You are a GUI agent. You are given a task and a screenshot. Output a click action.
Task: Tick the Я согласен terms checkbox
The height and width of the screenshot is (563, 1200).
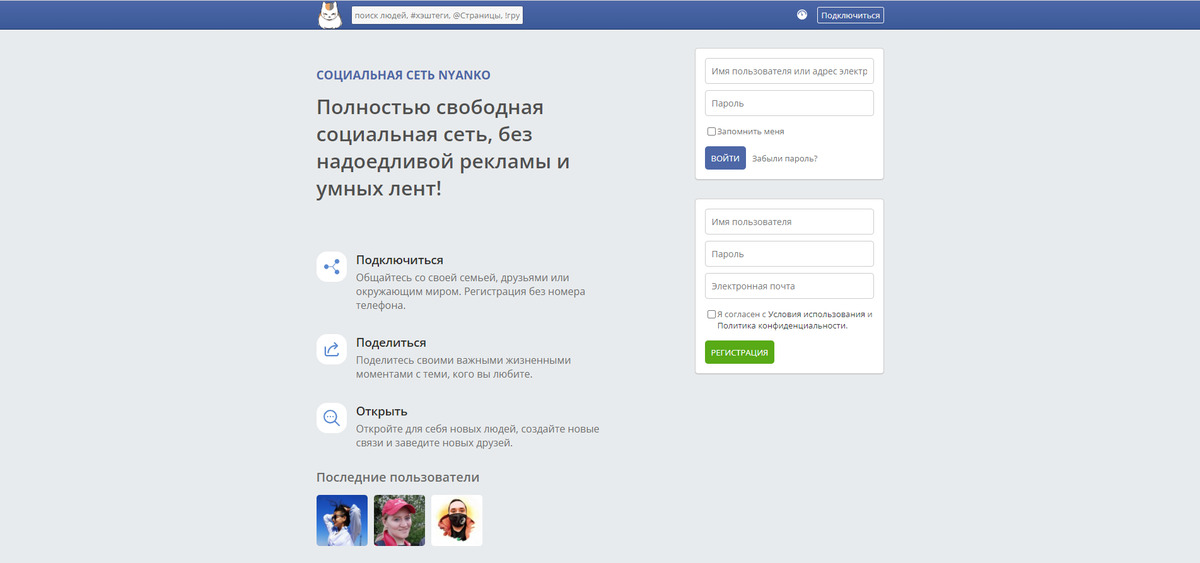pyautogui.click(x=711, y=314)
